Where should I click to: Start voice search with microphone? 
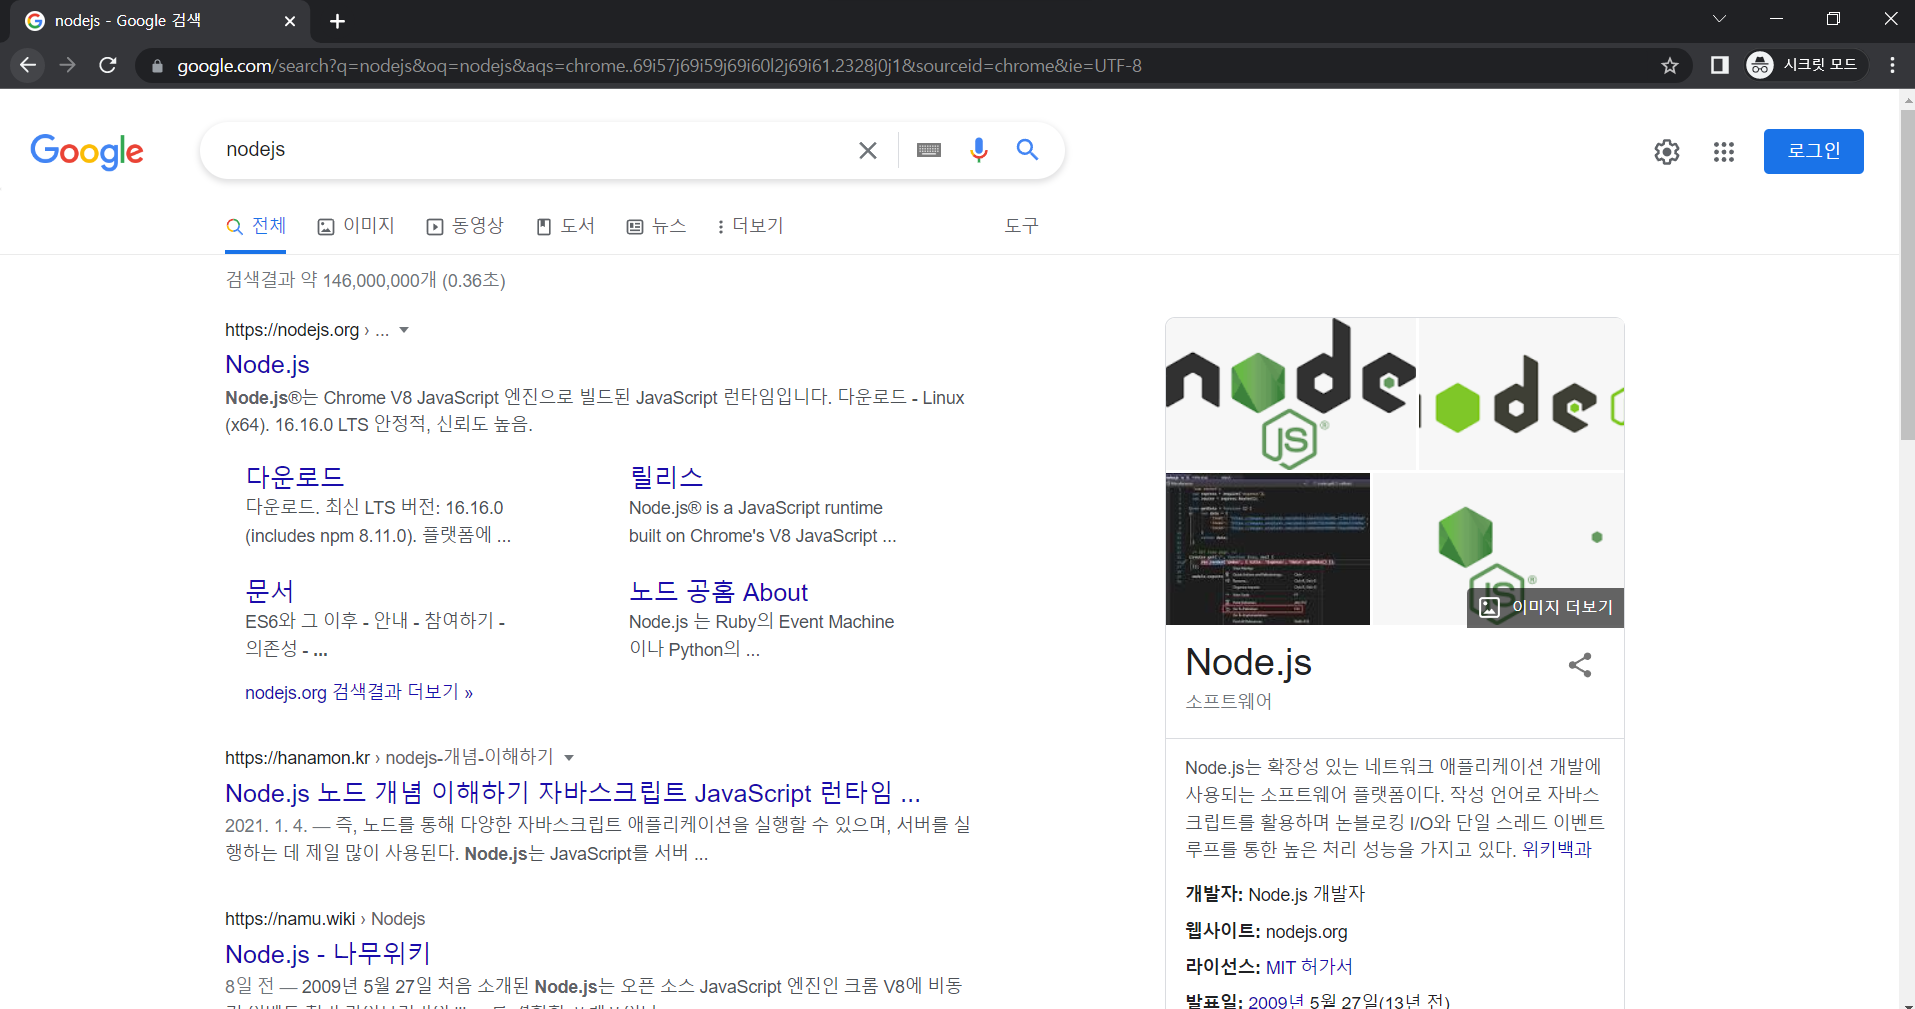point(978,150)
